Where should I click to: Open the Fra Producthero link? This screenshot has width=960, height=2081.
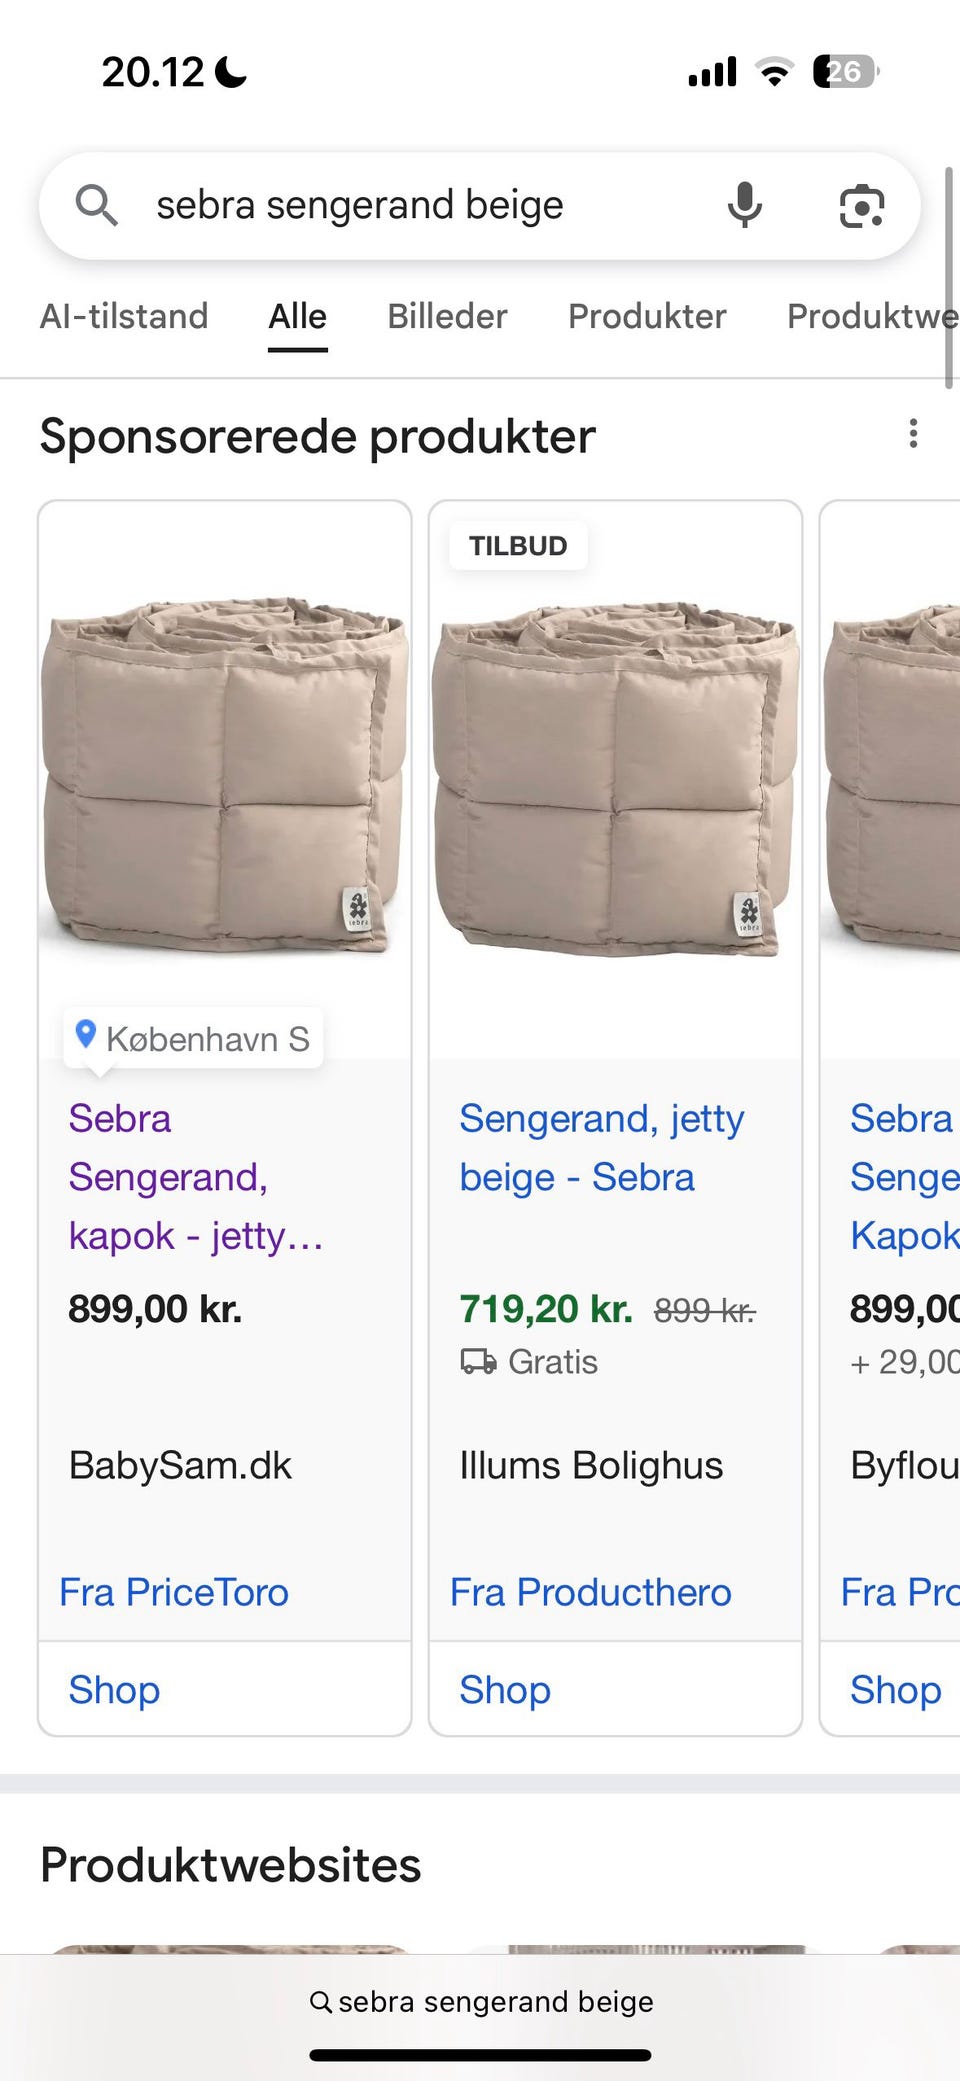click(590, 1592)
